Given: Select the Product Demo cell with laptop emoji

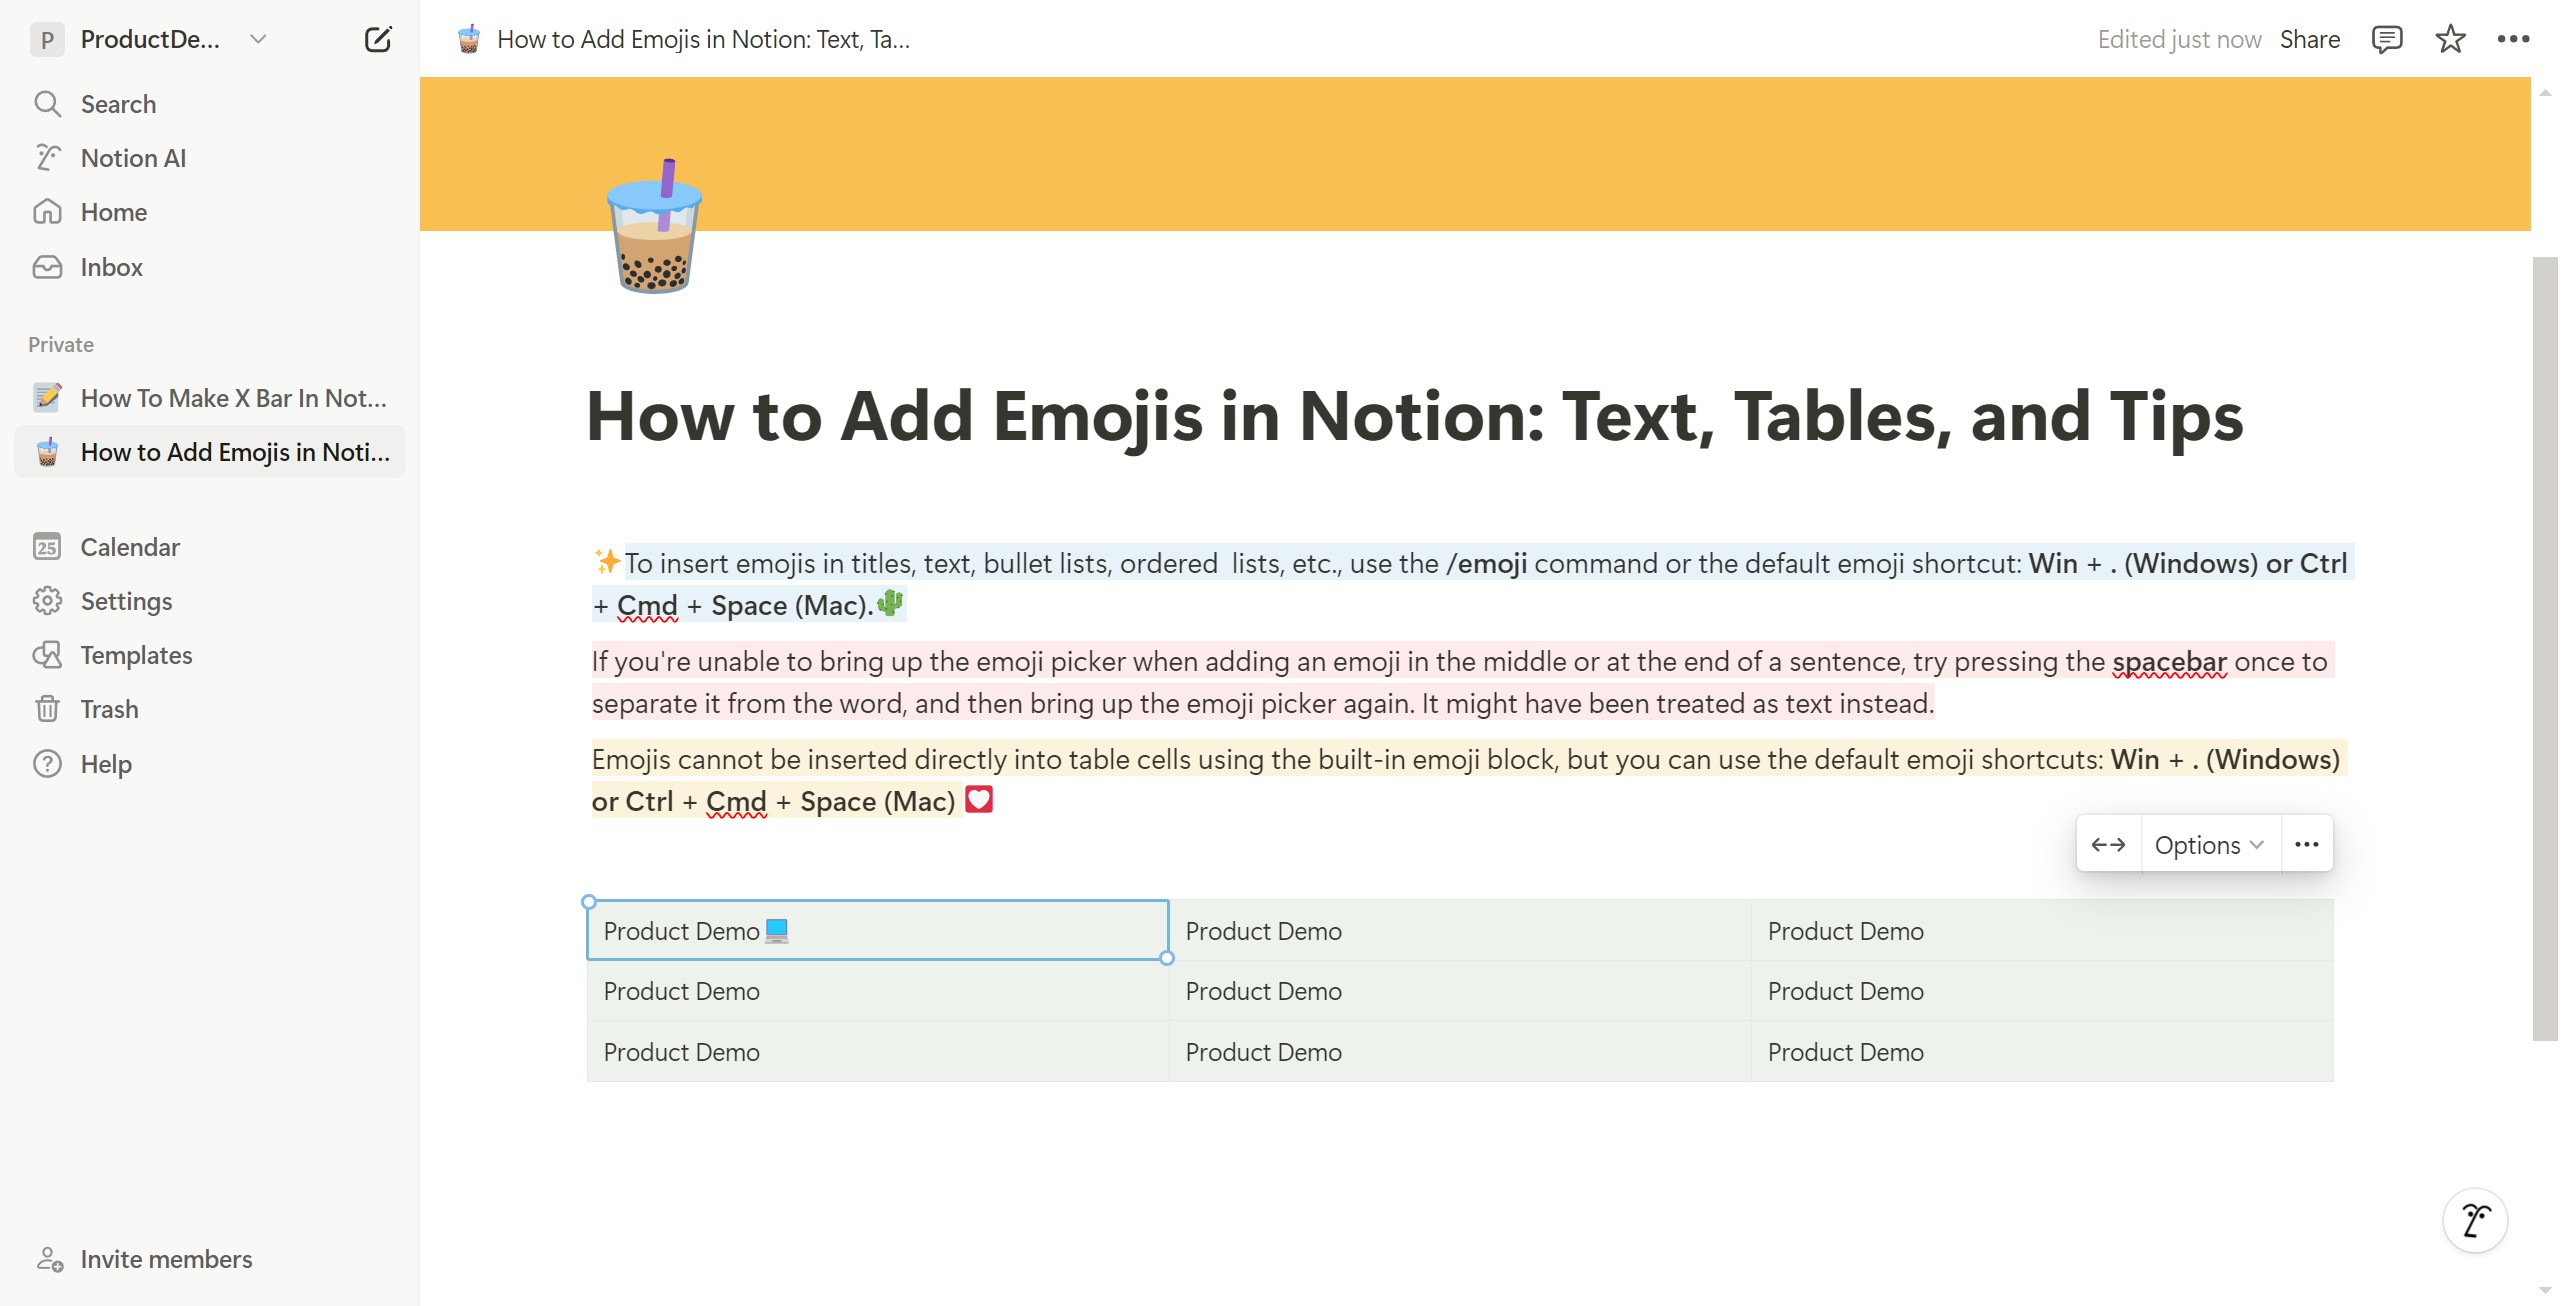Looking at the screenshot, I should coord(877,931).
